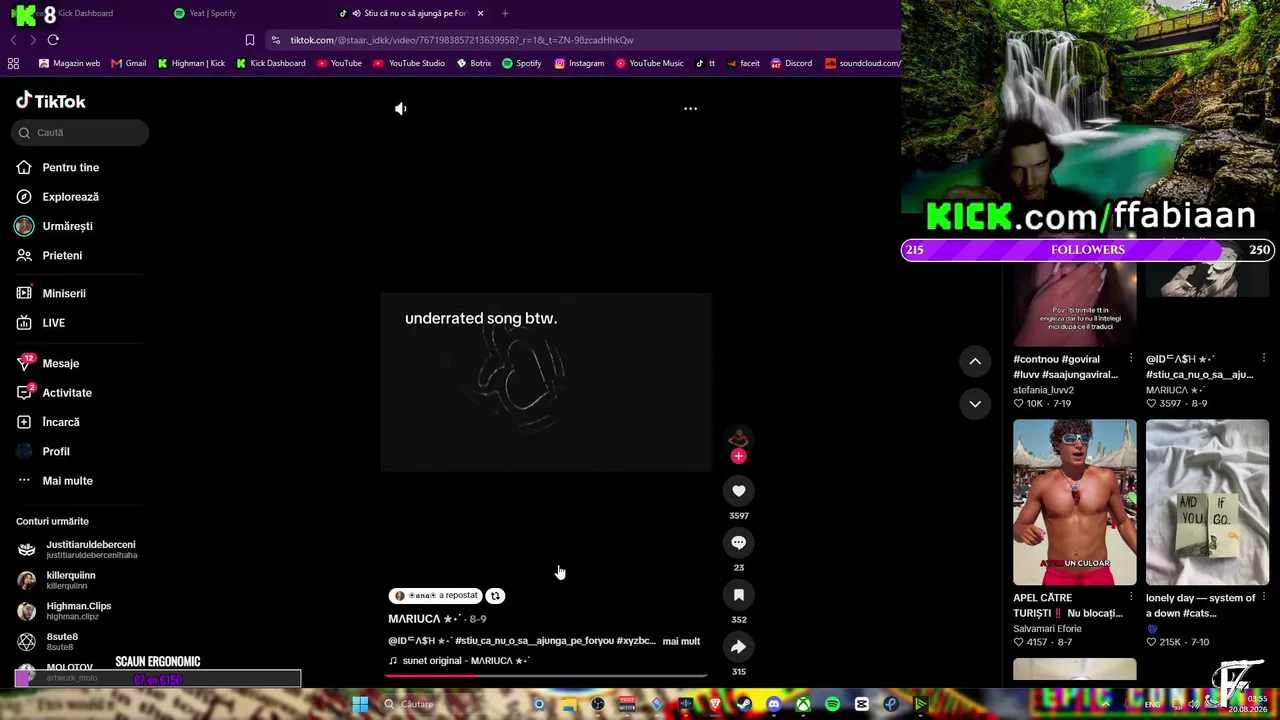Image resolution: width=1280 pixels, height=720 pixels.
Task: Share the video with the arrow icon
Action: [x=739, y=647]
